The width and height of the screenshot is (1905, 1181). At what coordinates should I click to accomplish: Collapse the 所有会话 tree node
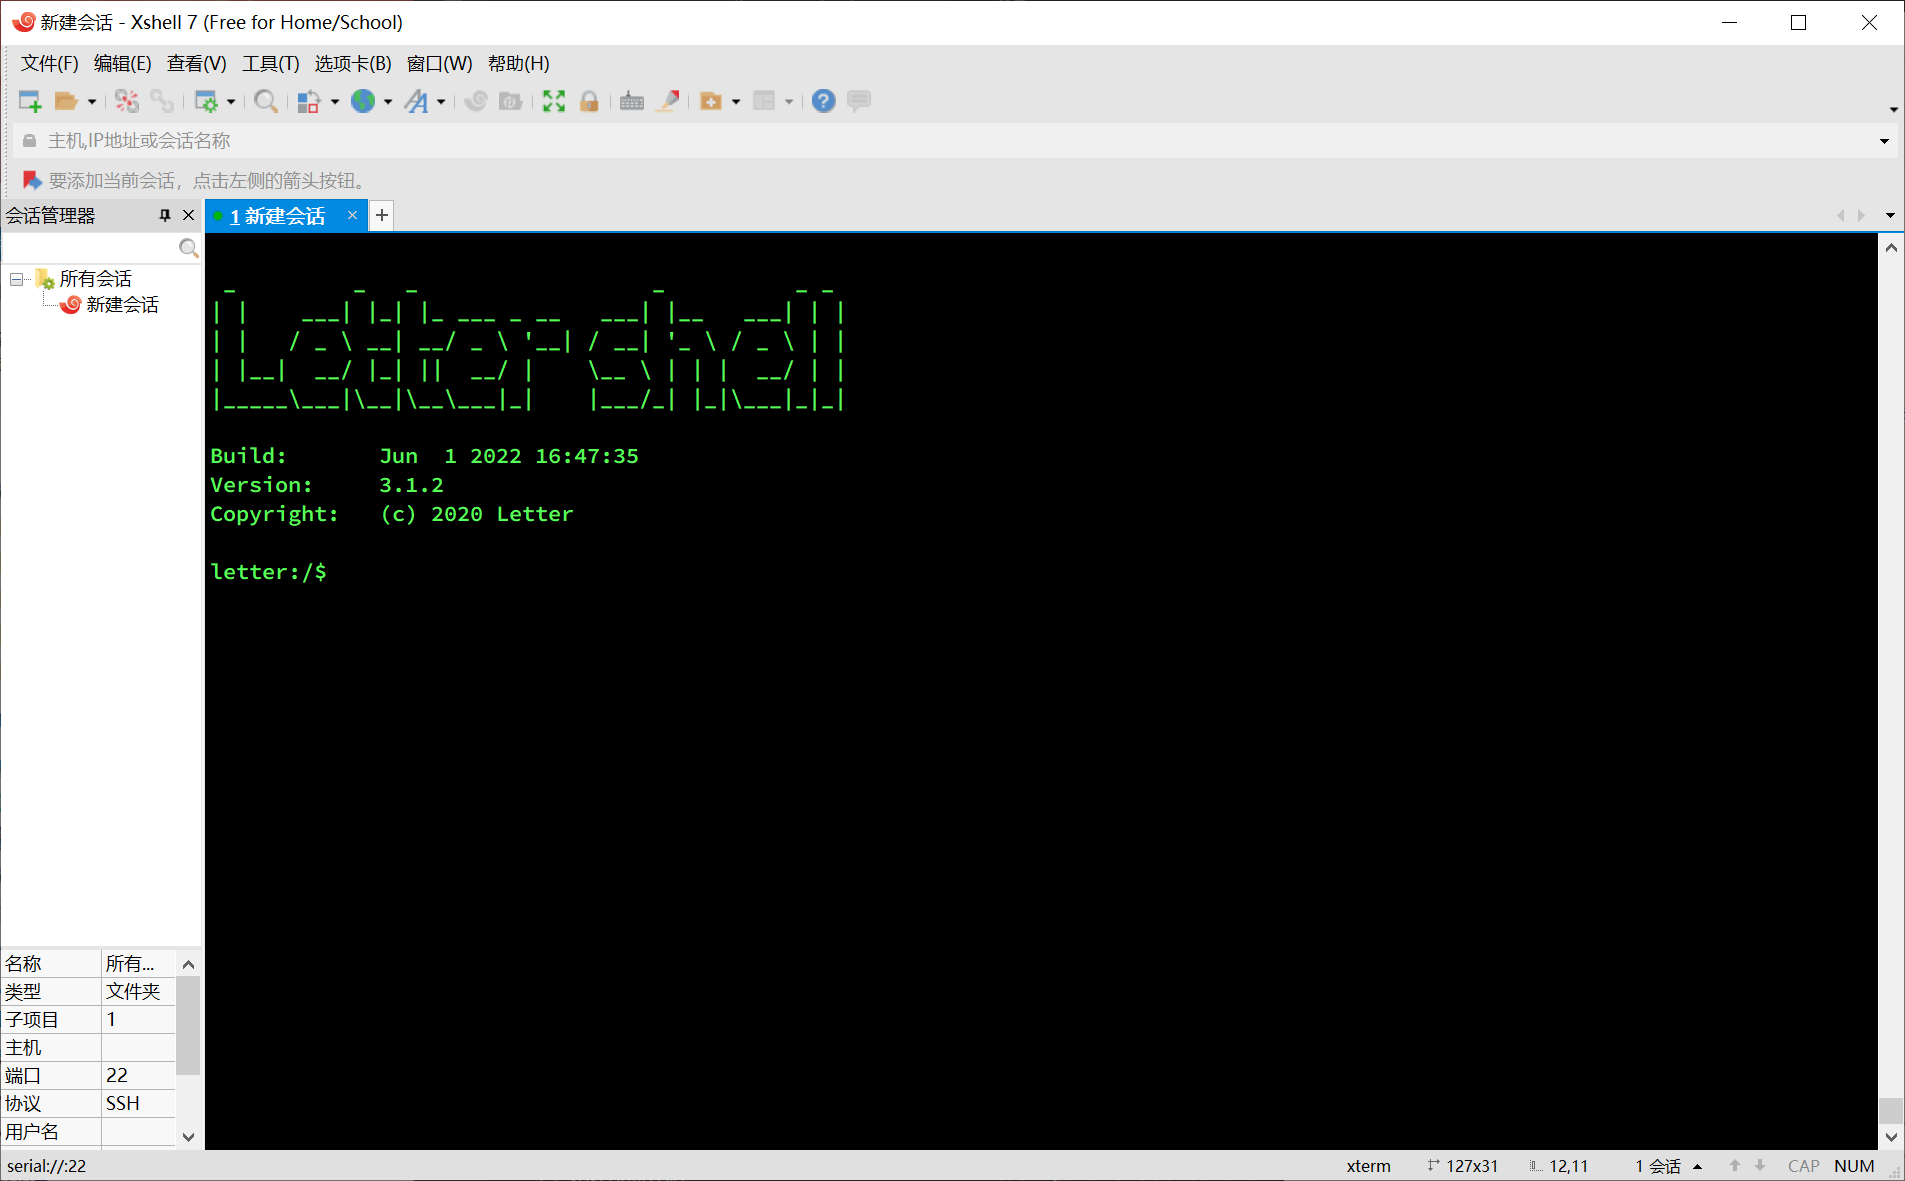tap(16, 278)
